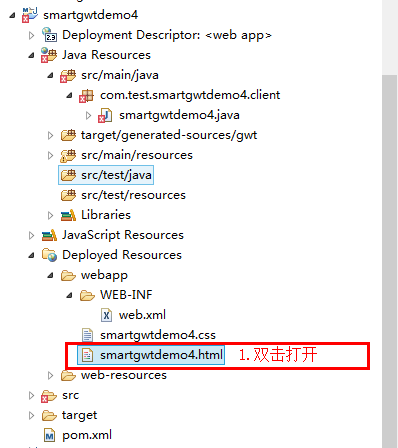This screenshot has height=448, width=398.
Task: Select the 'smartgwtdemo4.css' file label
Action: tap(158, 335)
